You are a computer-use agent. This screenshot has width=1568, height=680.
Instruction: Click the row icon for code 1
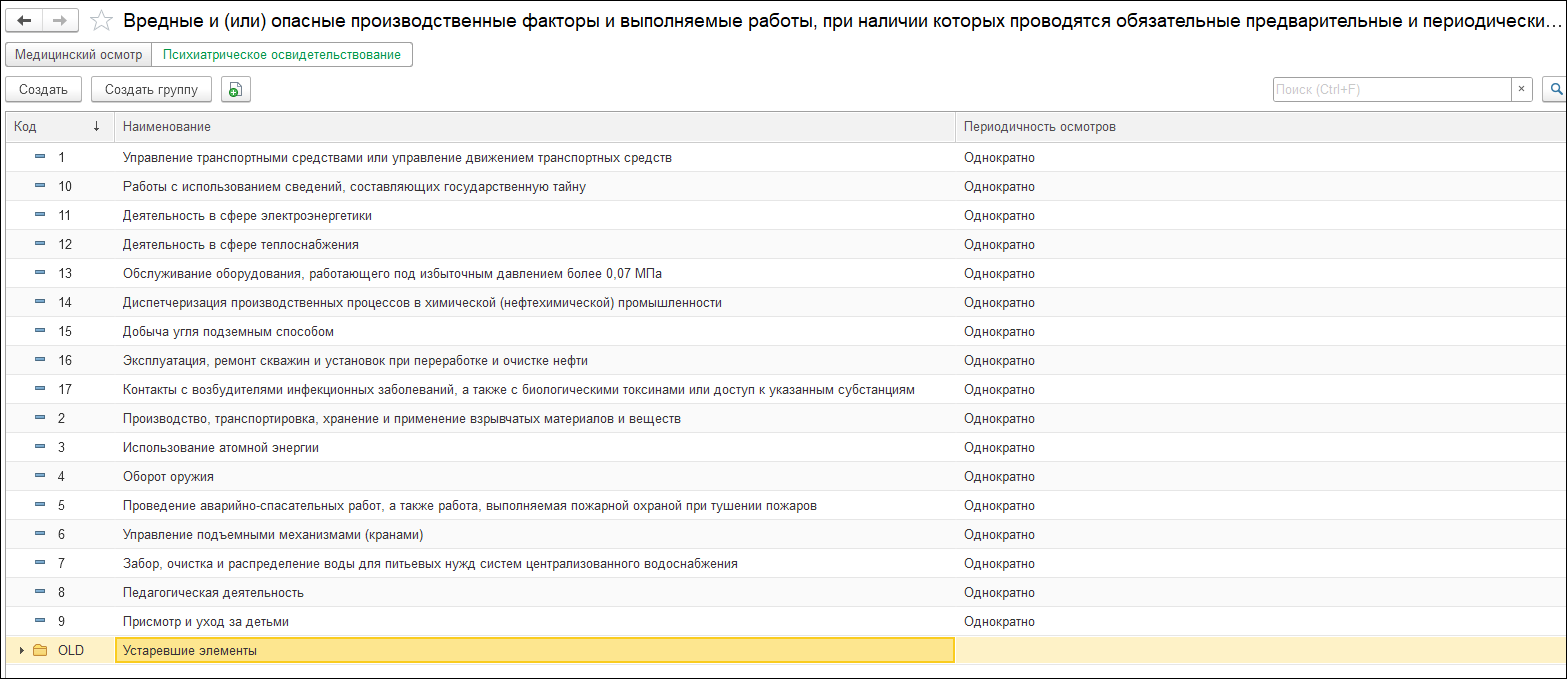40,157
